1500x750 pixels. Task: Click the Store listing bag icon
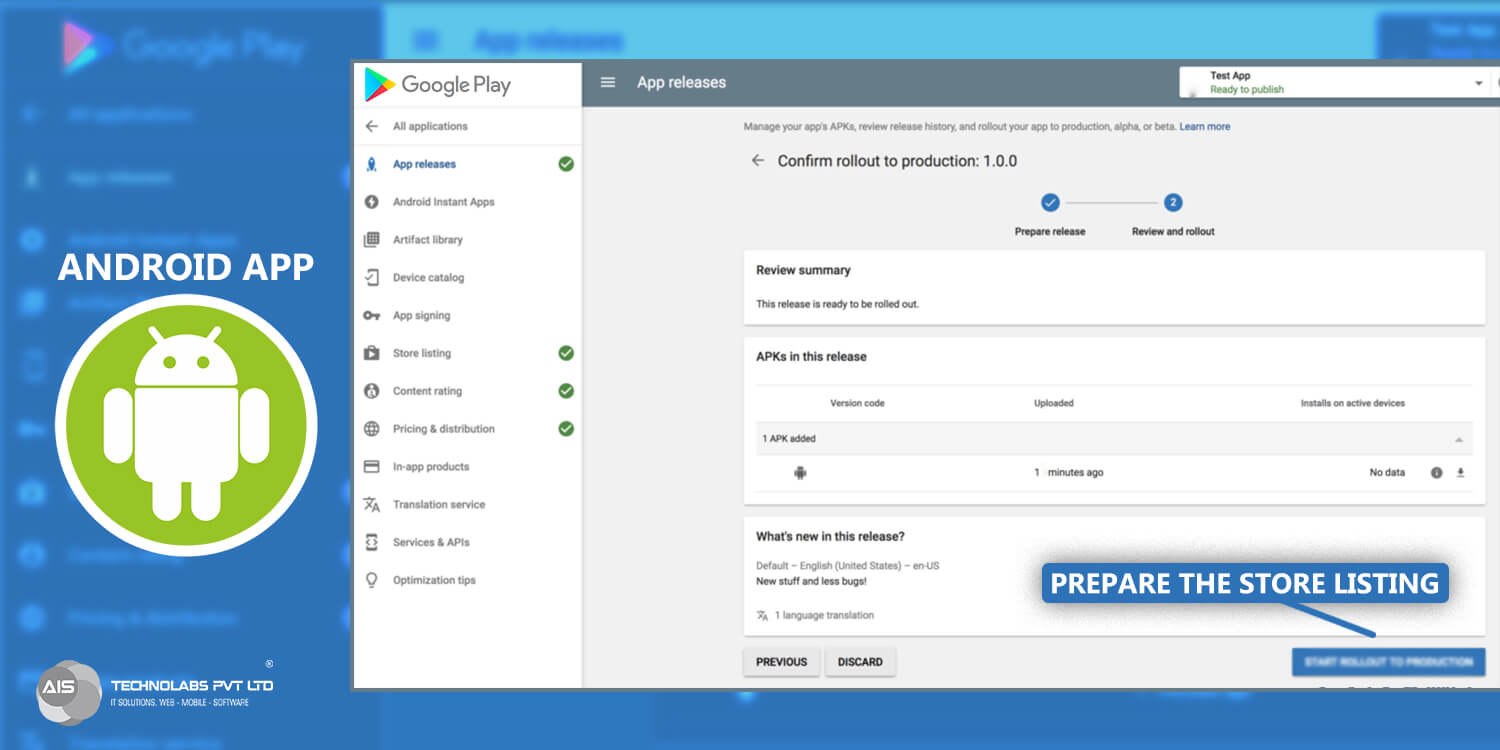(x=372, y=353)
